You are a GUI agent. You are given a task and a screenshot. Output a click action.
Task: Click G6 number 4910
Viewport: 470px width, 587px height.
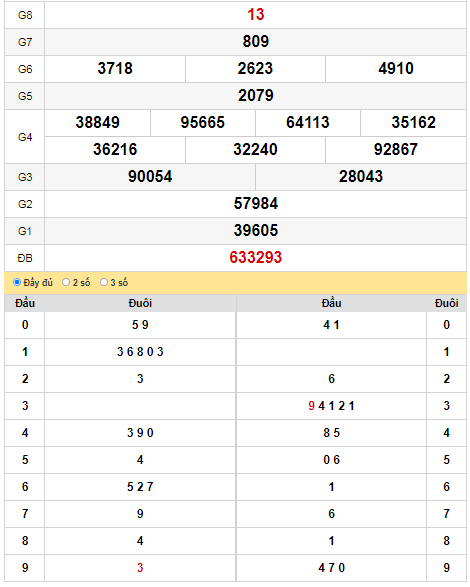coord(396,69)
